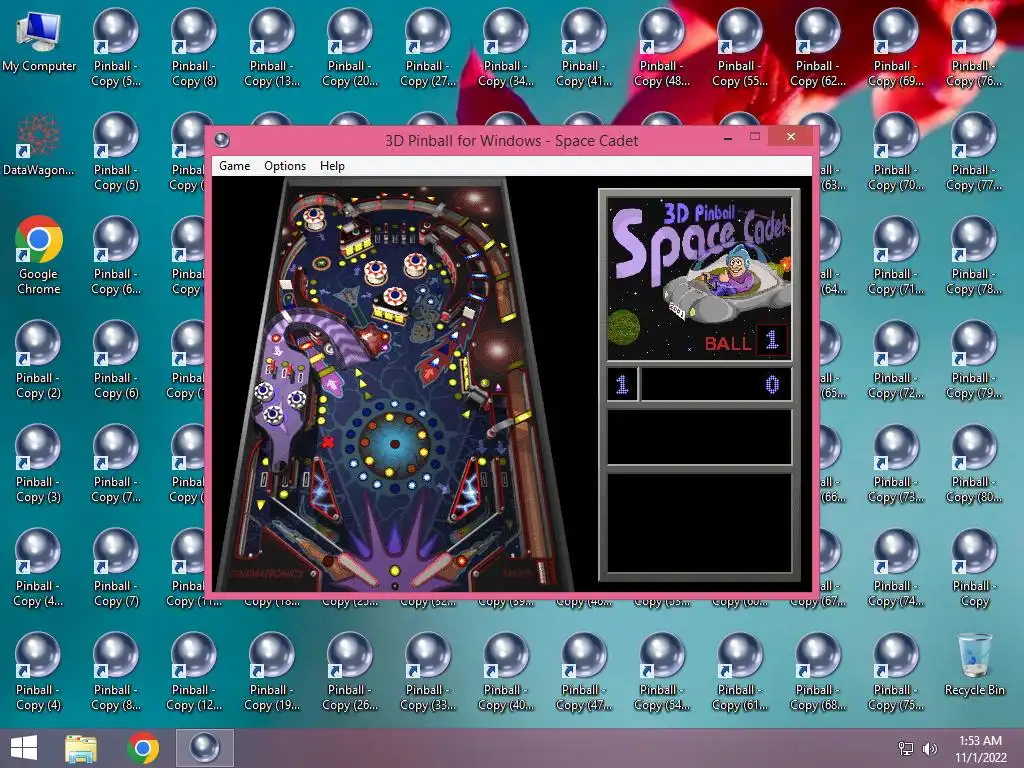Open the Game menu in Pinball
Screen dimensions: 1024x768
234,166
